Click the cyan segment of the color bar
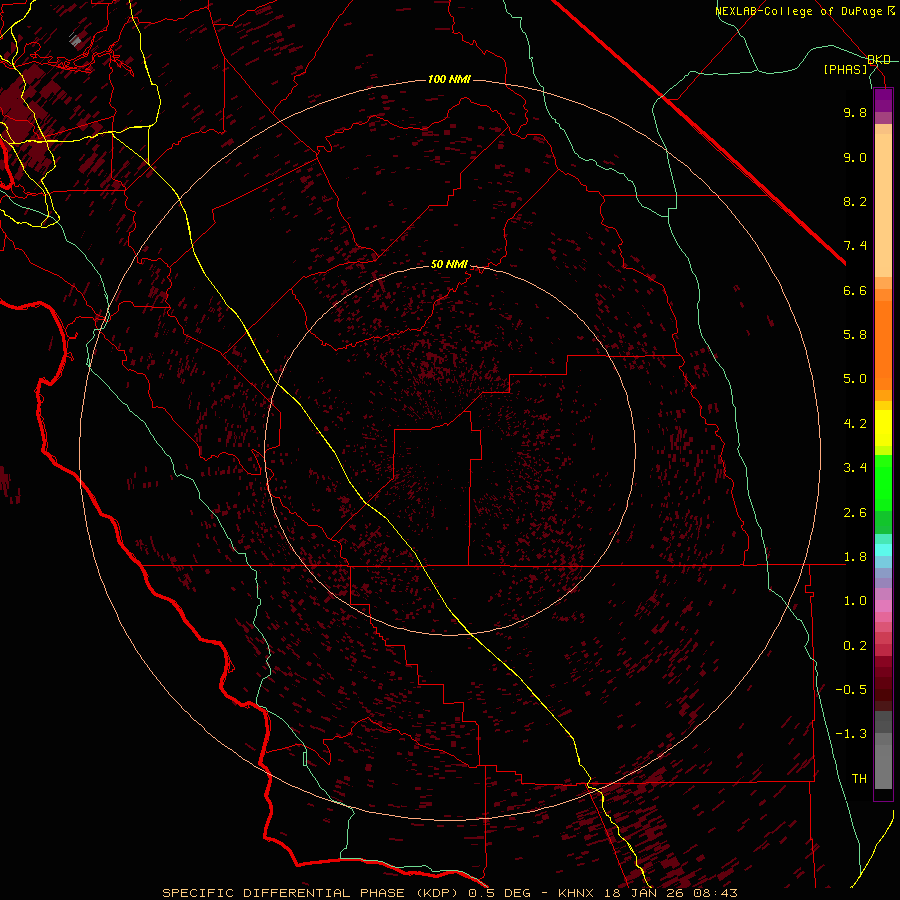Image resolution: width=900 pixels, height=900 pixels. [x=883, y=550]
